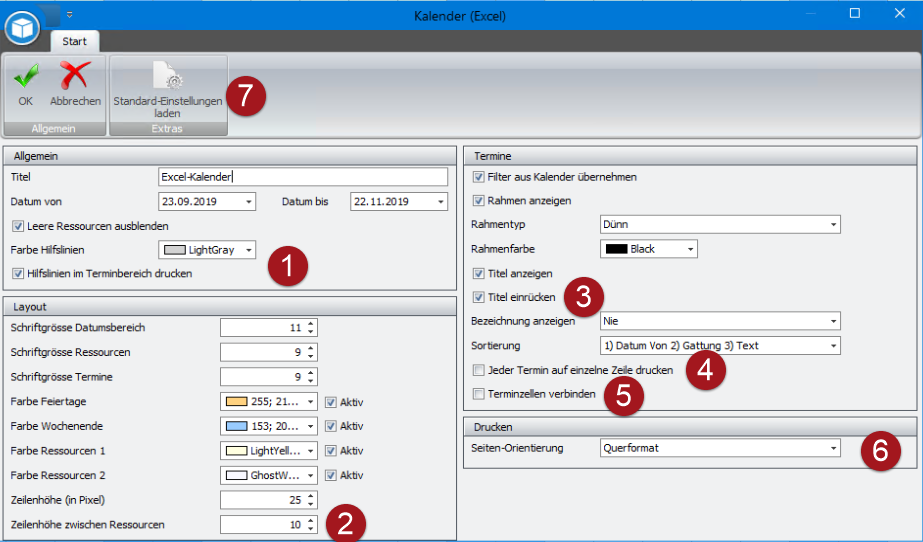Open the Bezeichnung anzeigen dropdown
923x542 pixels.
(x=833, y=322)
